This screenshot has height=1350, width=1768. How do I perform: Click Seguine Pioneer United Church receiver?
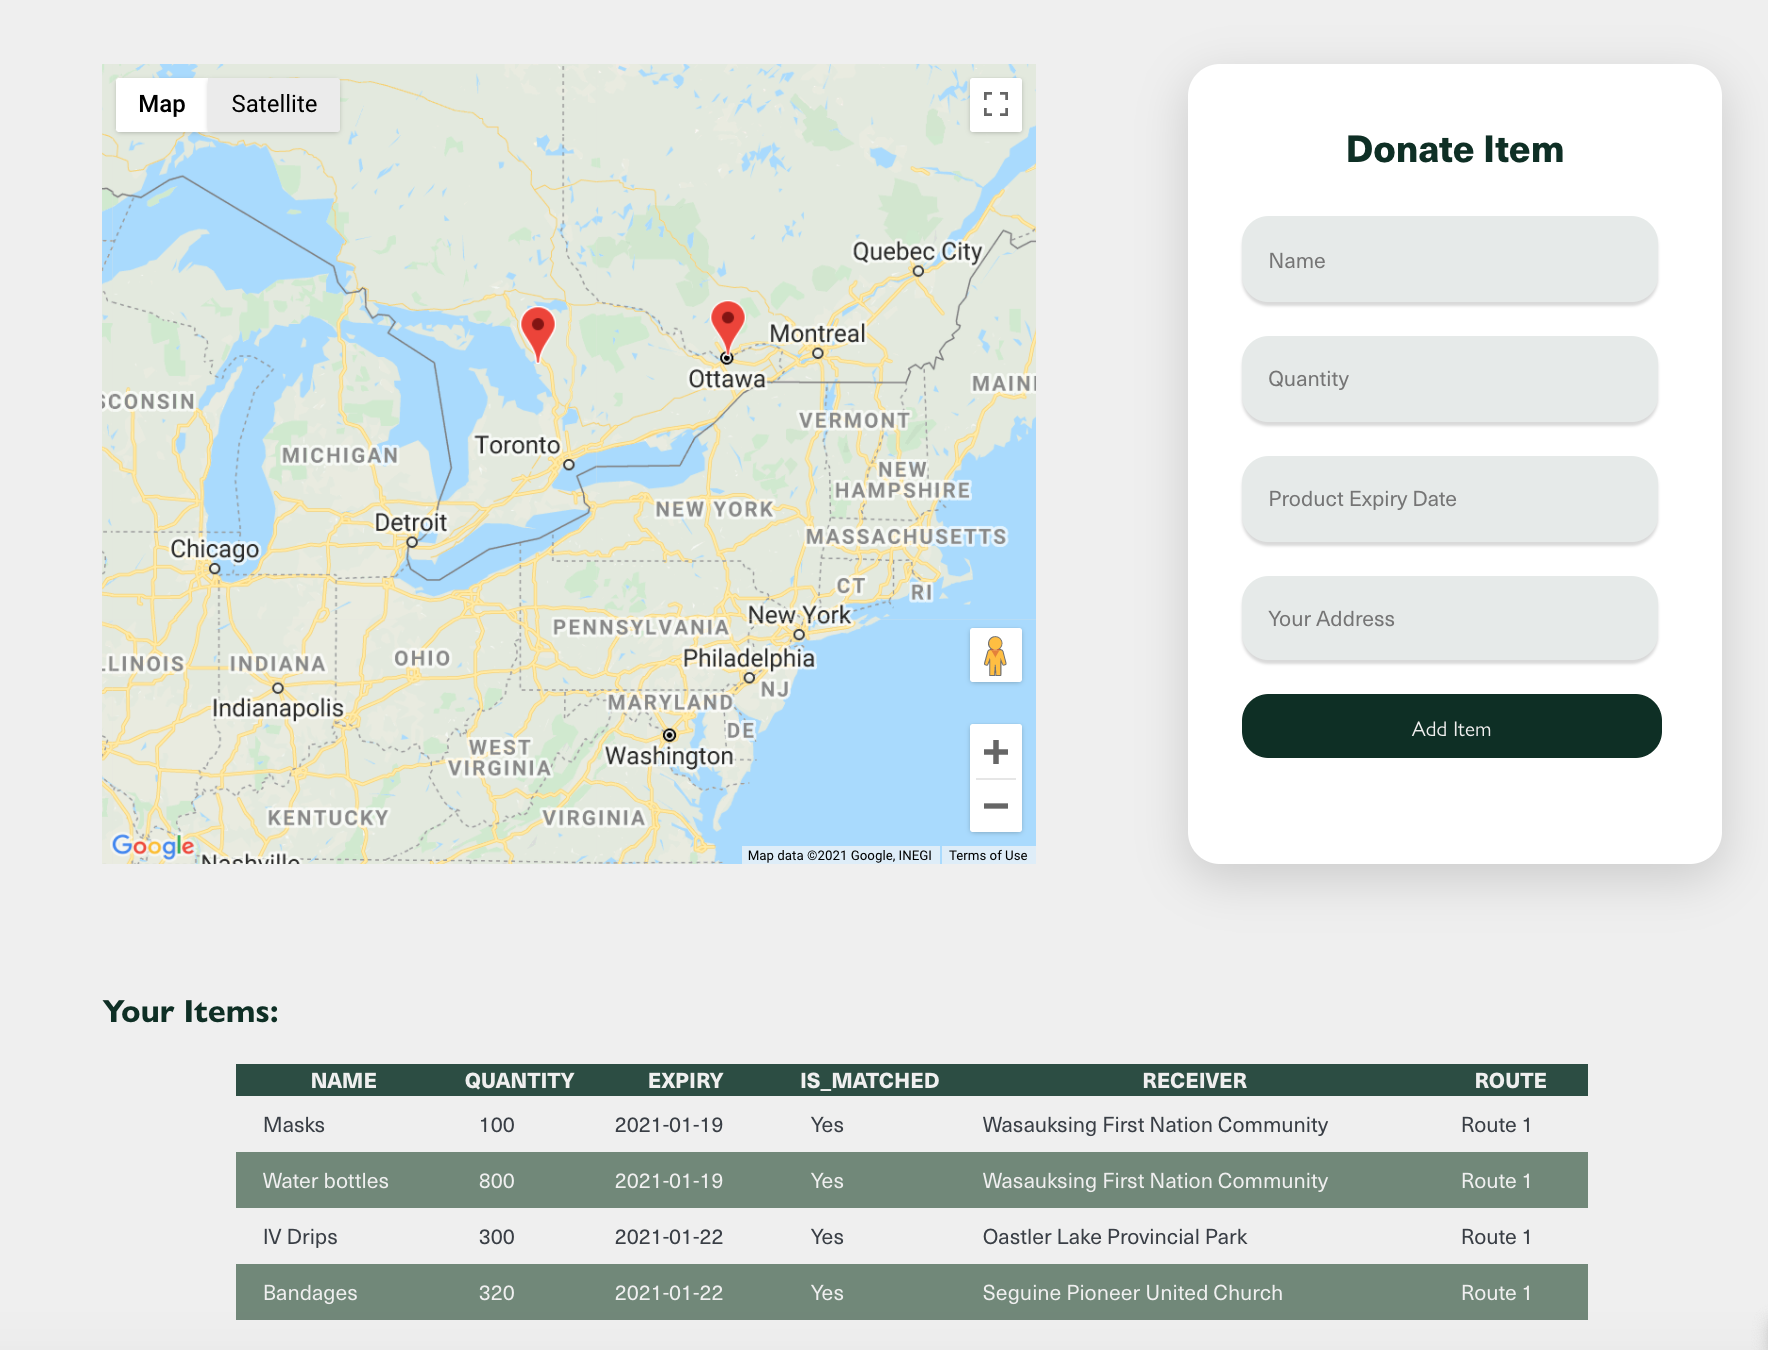[1132, 1293]
